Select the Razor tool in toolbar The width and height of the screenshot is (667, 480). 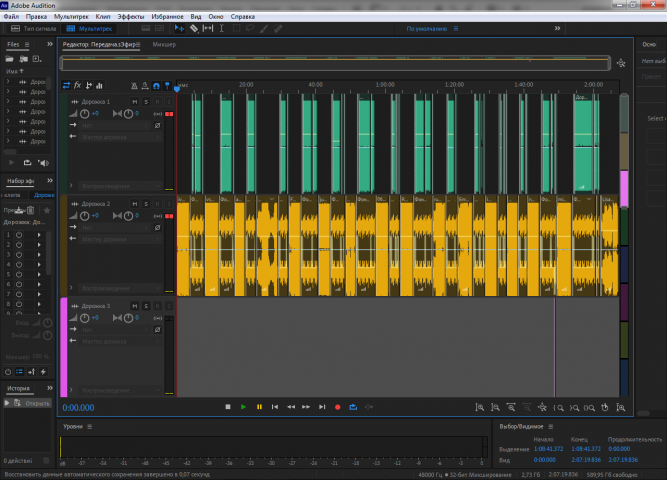click(x=194, y=29)
